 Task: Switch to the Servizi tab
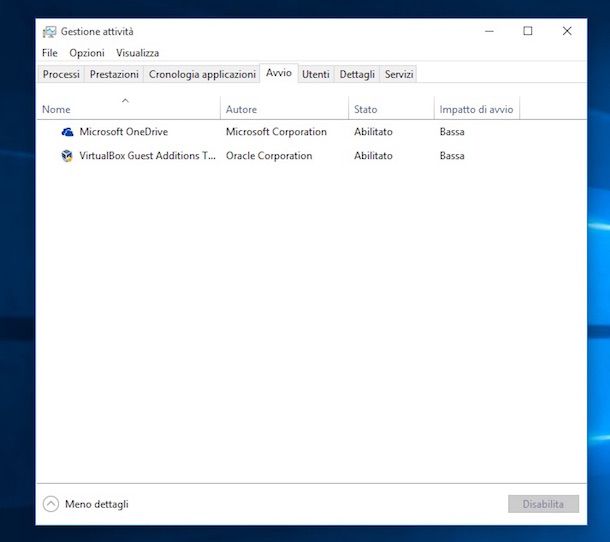pyautogui.click(x=399, y=75)
